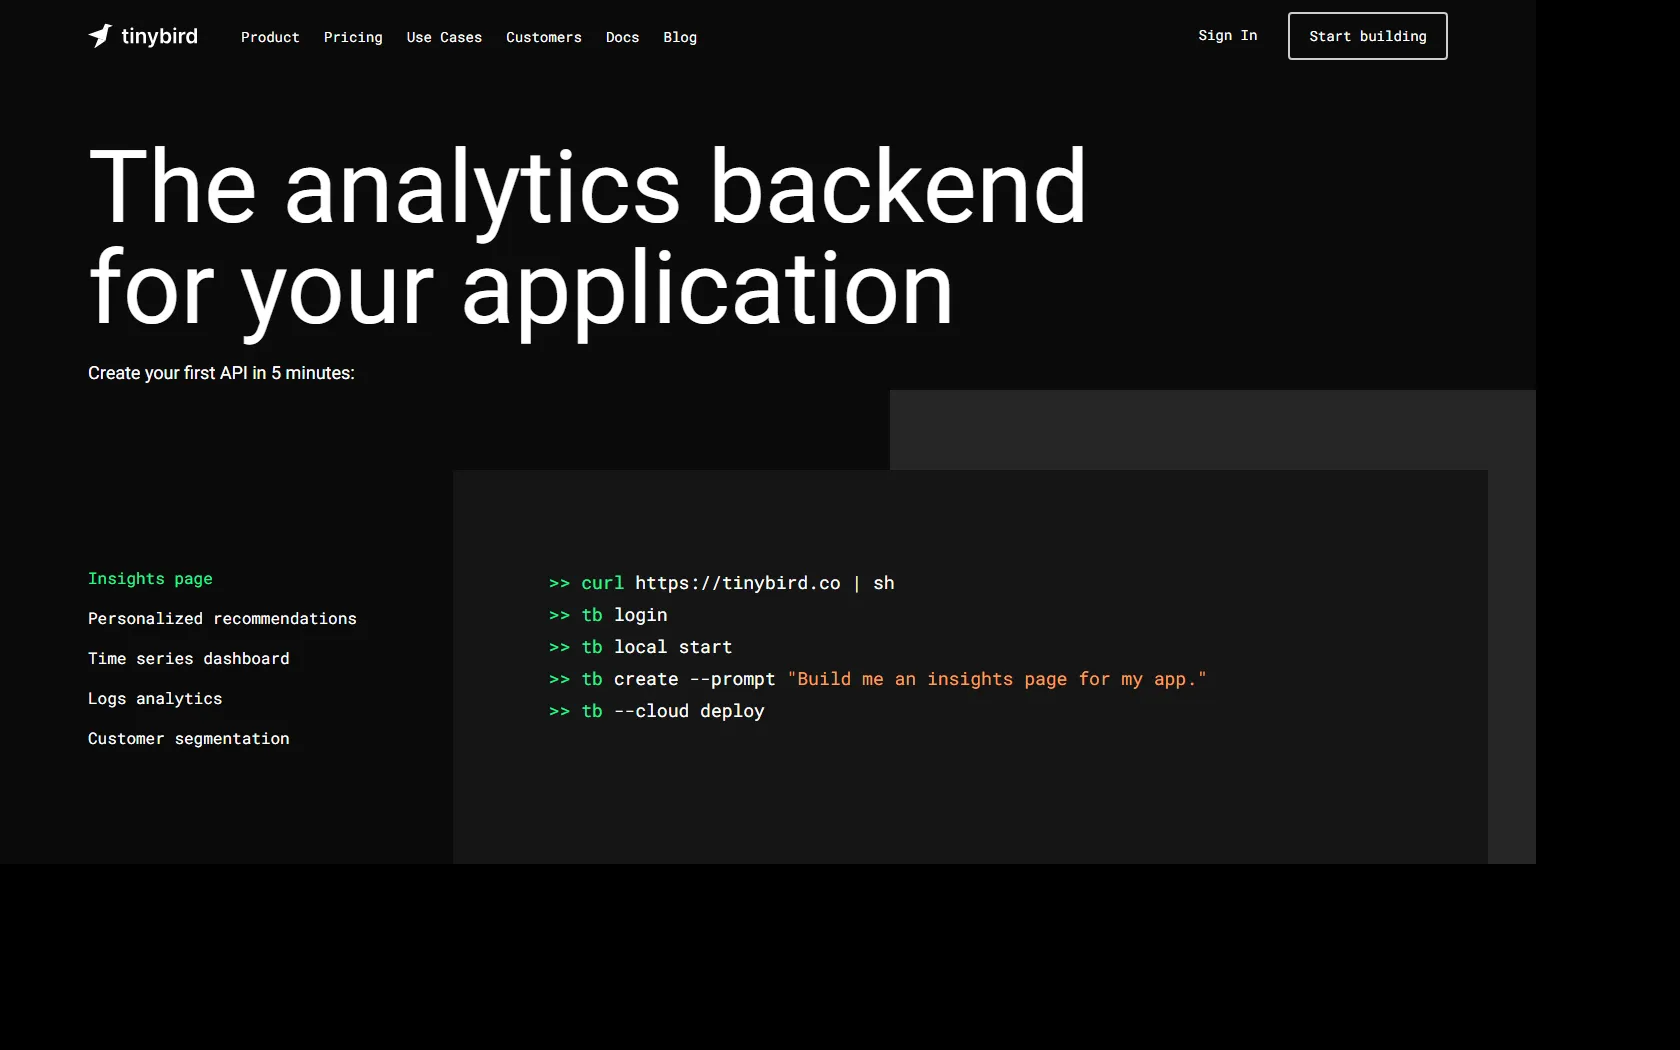Click the curl https://tinybird.co command line
Screen dimensions: 1680x1050
(721, 583)
